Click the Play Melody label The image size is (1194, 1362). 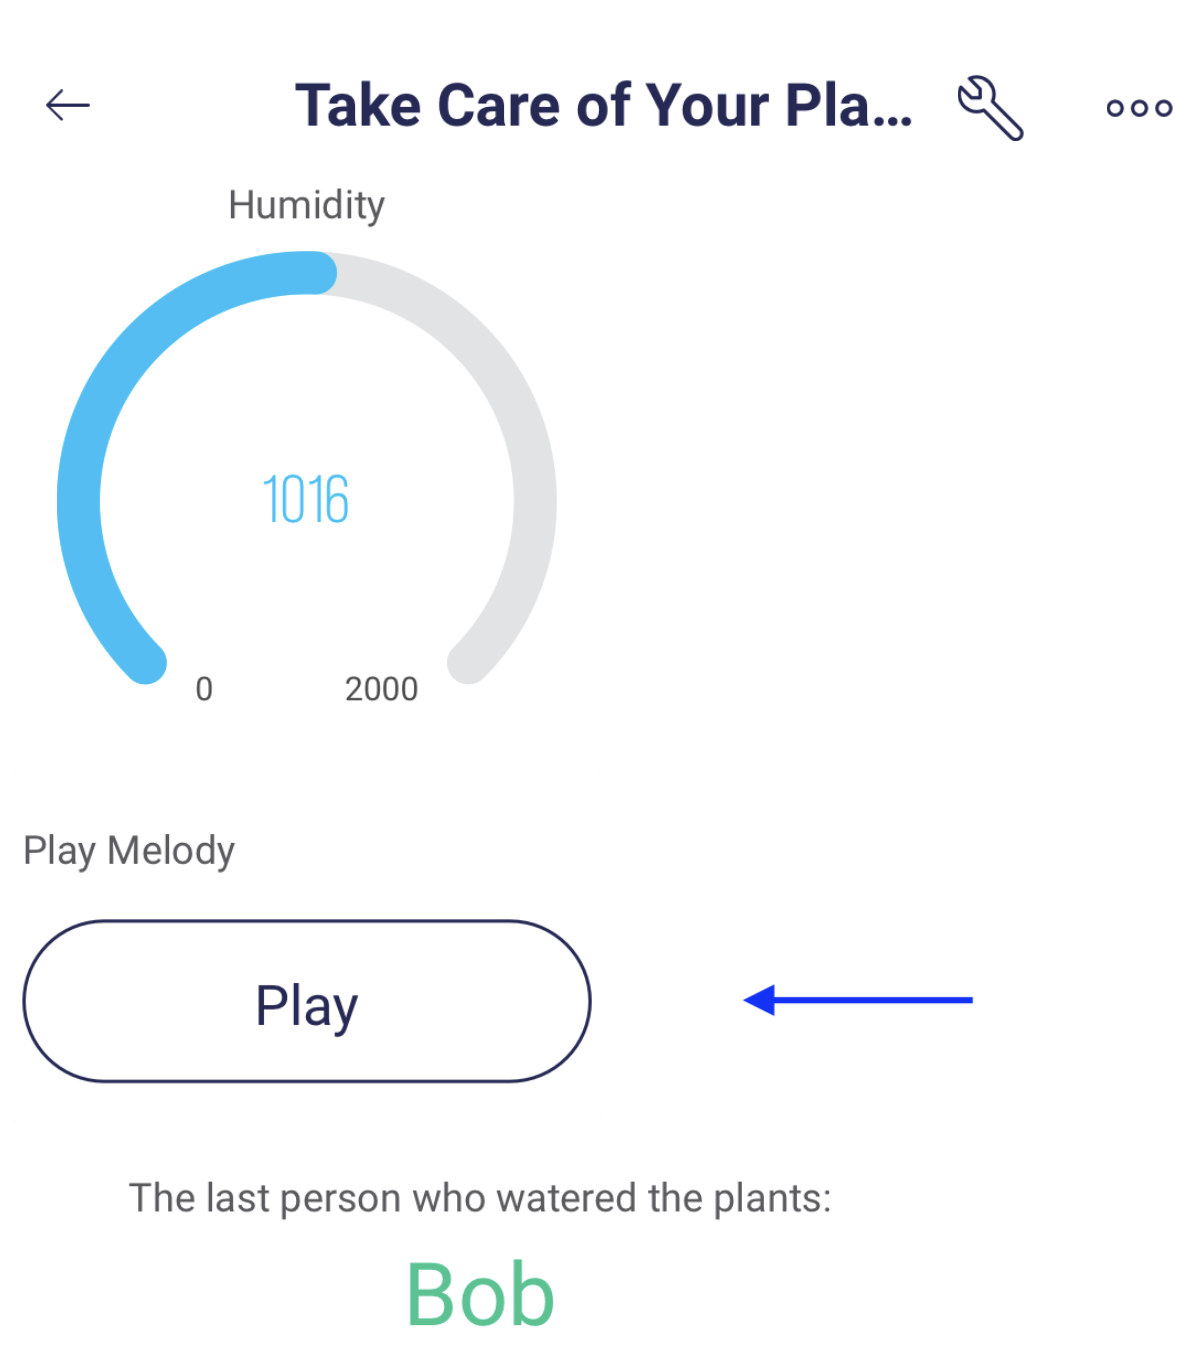click(x=129, y=851)
